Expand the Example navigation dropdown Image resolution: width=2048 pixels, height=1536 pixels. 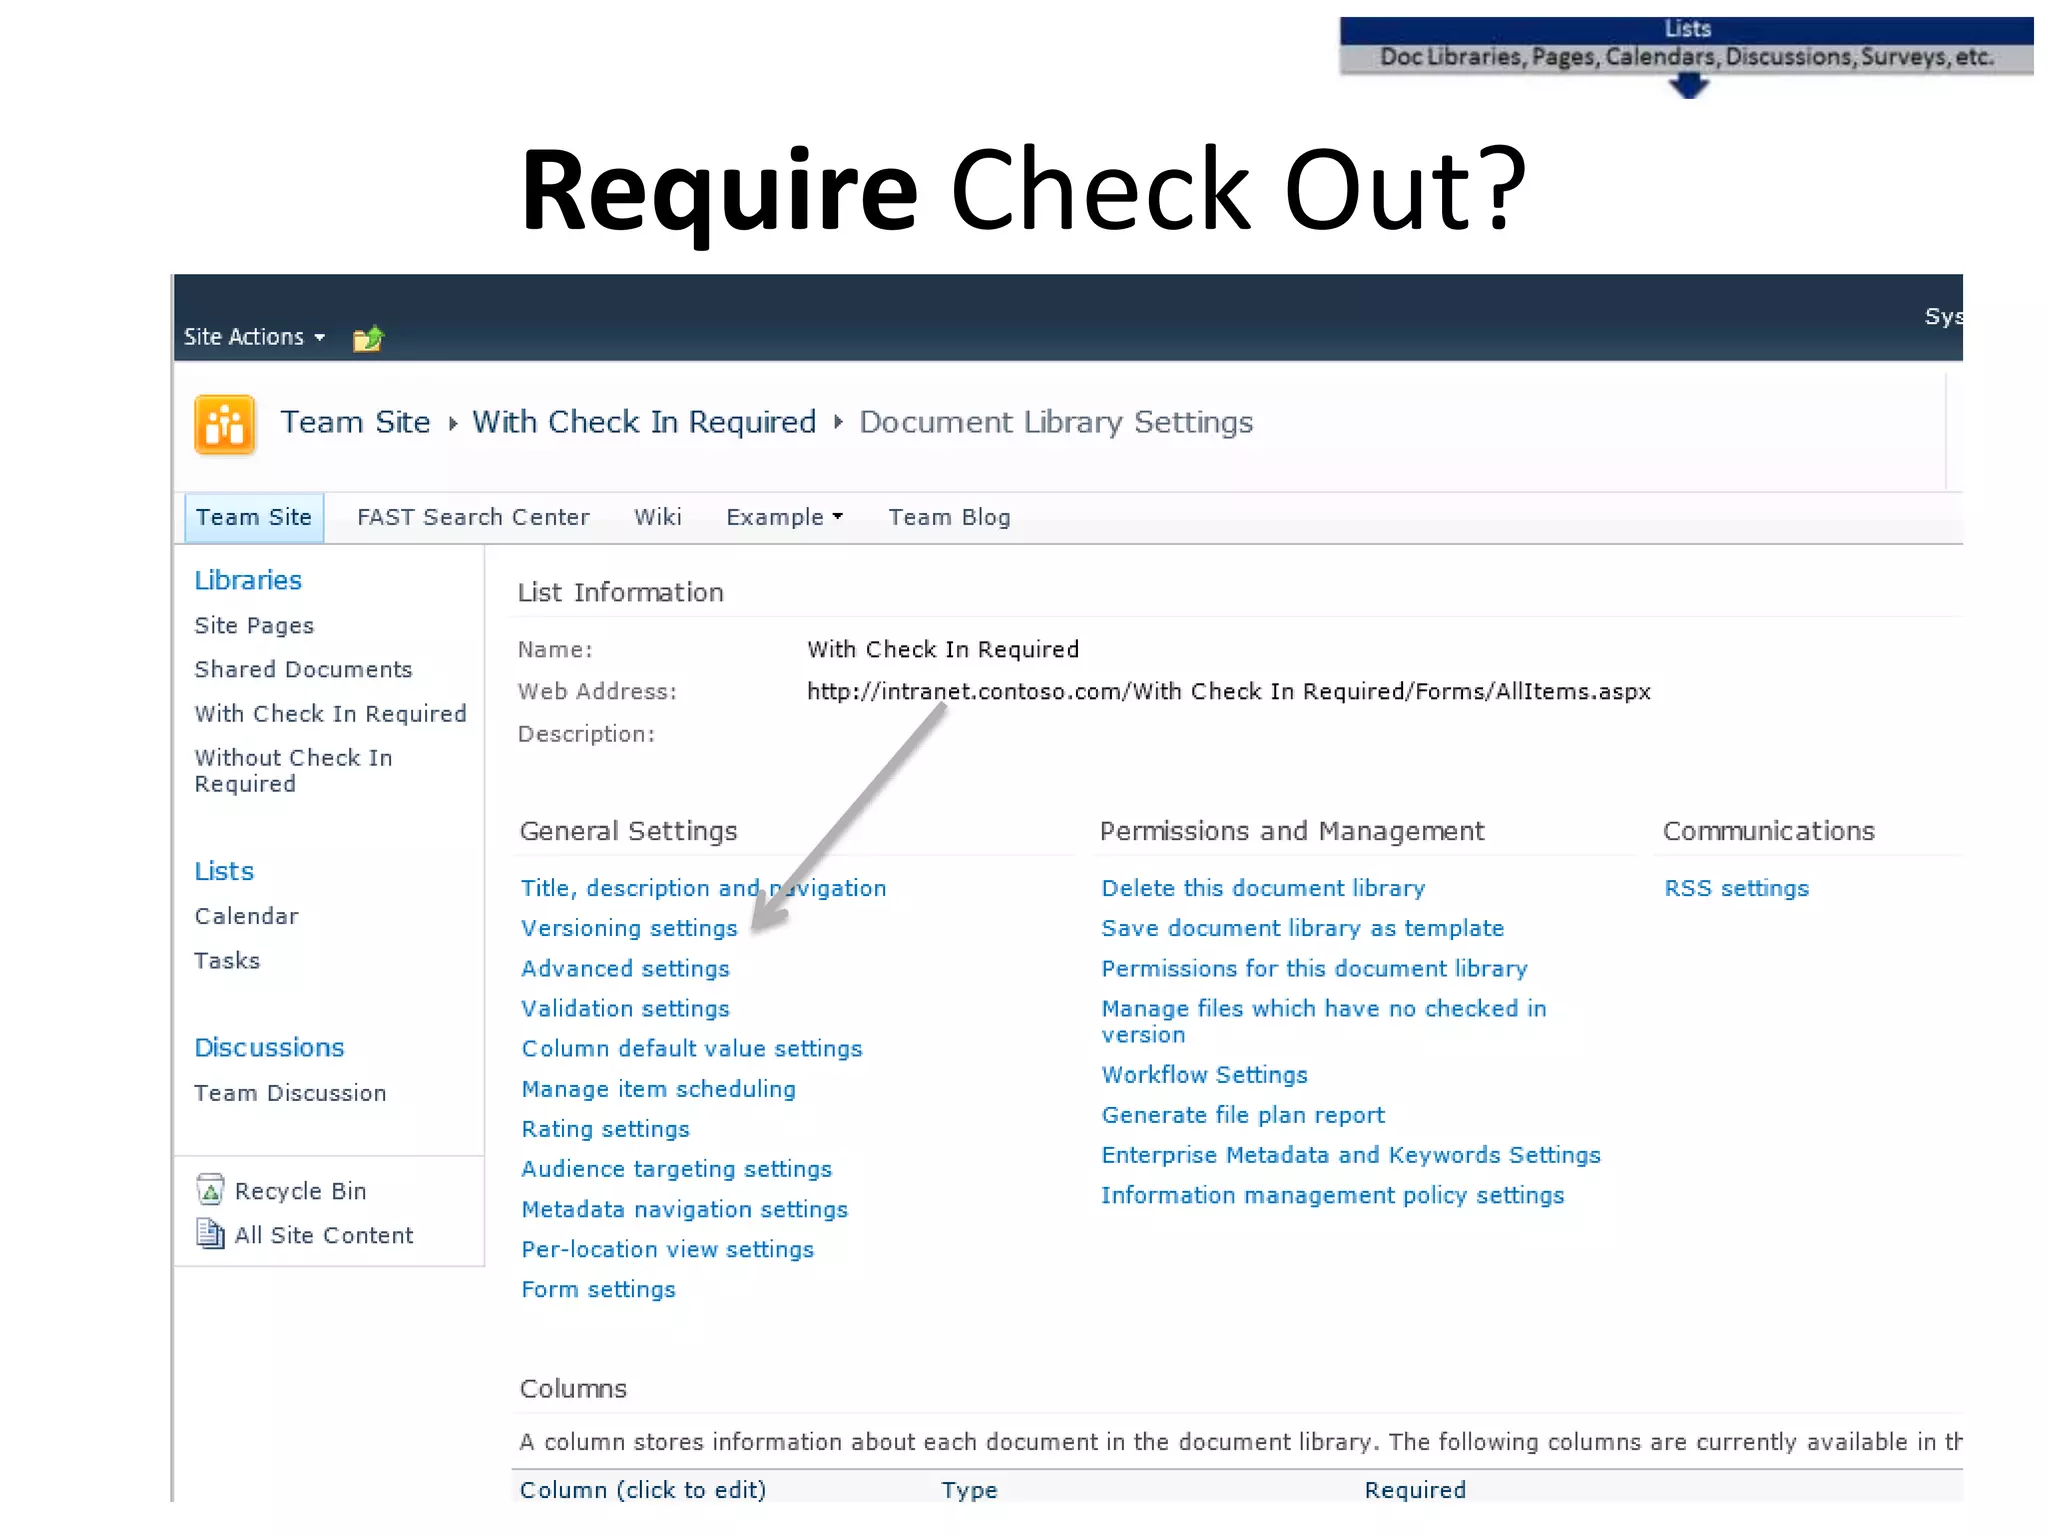pos(784,517)
